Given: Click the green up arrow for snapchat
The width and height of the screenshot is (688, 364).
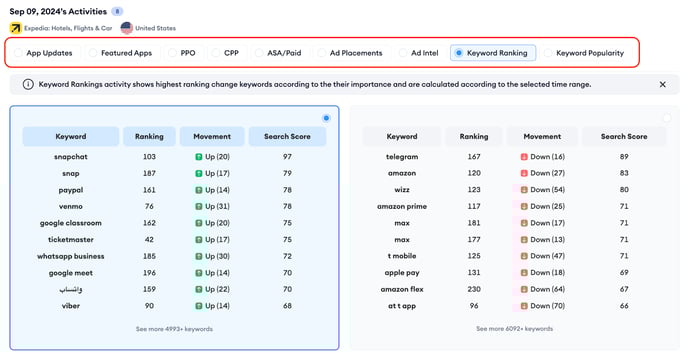Looking at the screenshot, I should pos(199,157).
